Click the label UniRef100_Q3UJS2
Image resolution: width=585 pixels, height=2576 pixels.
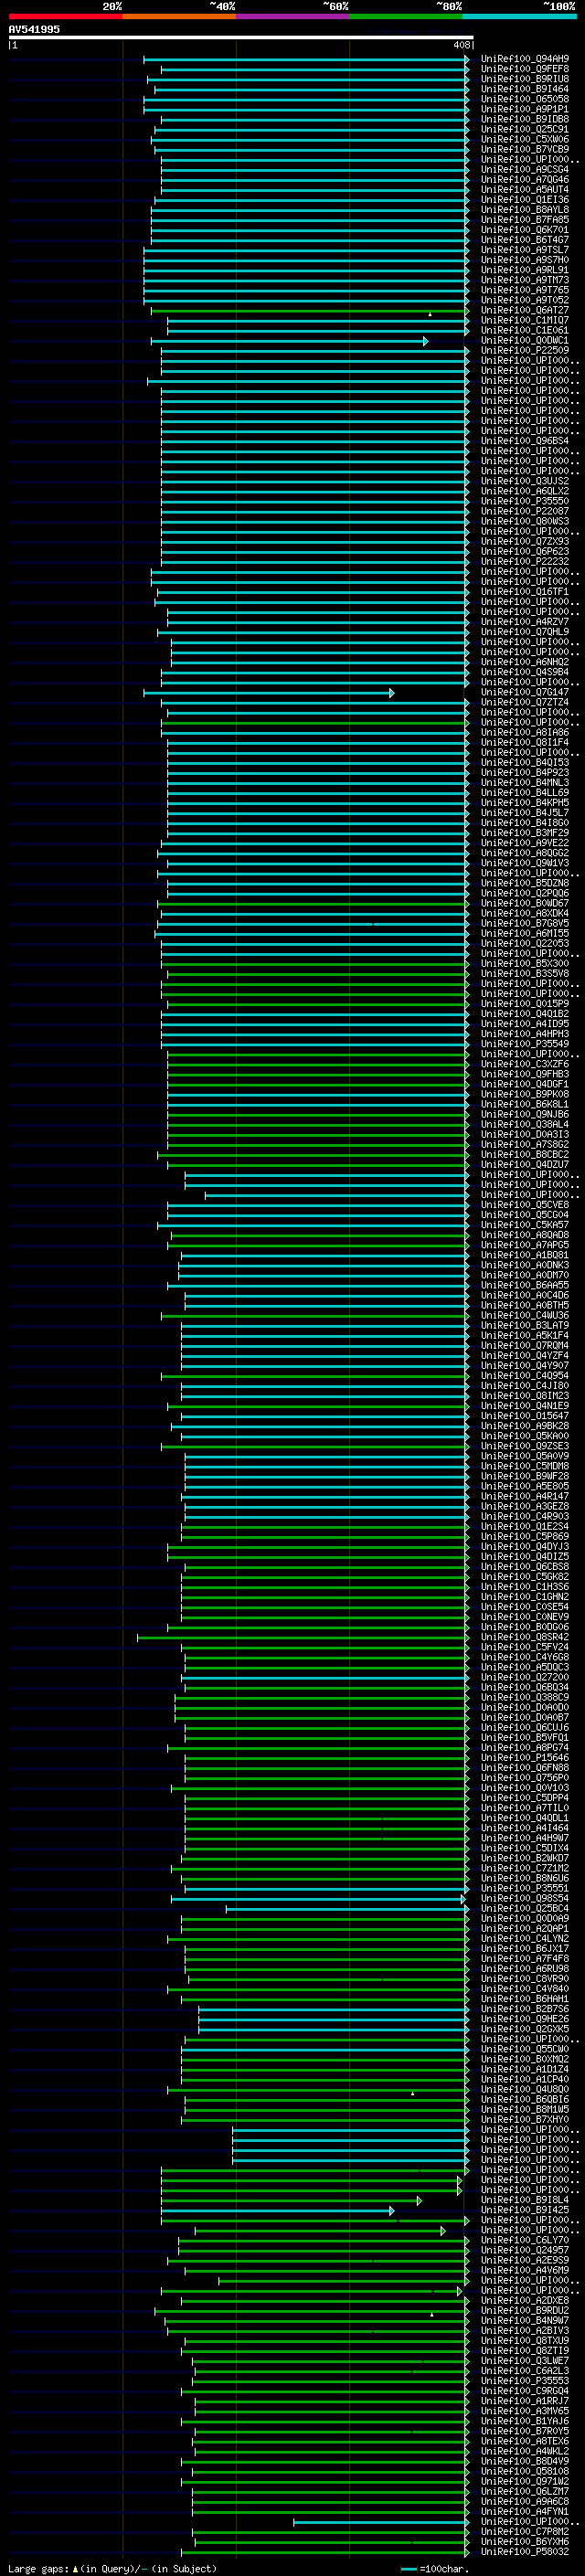(x=525, y=481)
